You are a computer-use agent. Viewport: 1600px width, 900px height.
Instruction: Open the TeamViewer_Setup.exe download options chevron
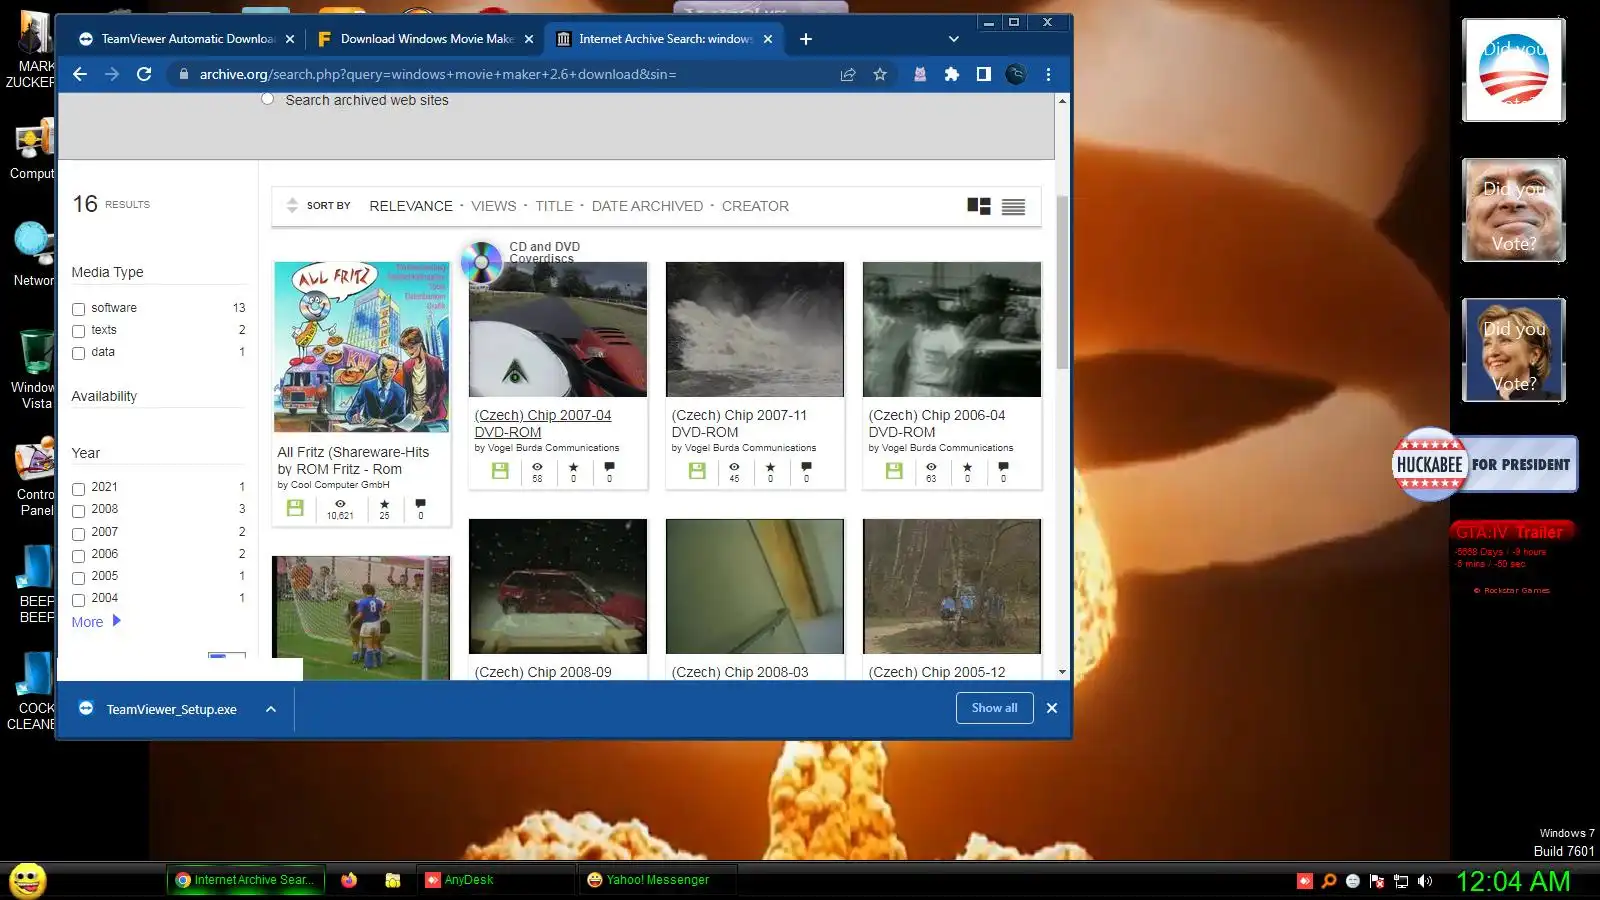point(271,709)
